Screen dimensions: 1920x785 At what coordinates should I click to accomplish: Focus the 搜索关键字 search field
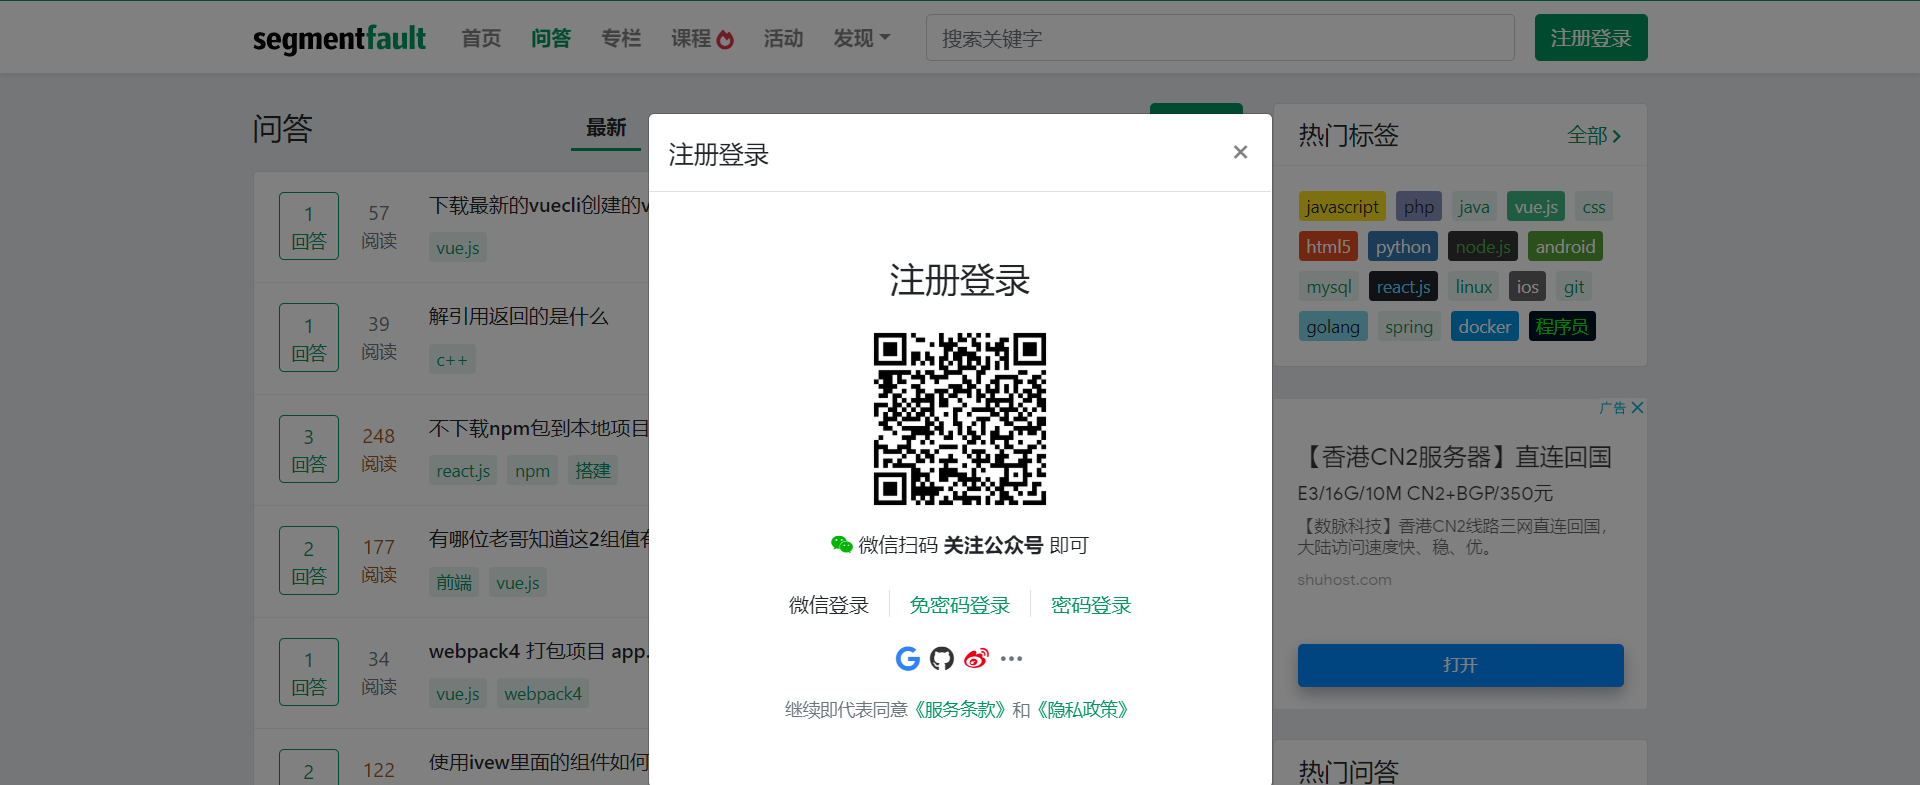tap(1220, 38)
